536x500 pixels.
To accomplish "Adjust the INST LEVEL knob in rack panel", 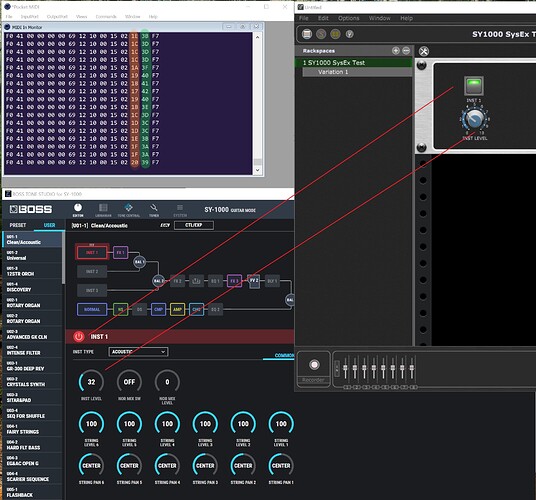I will pos(475,119).
